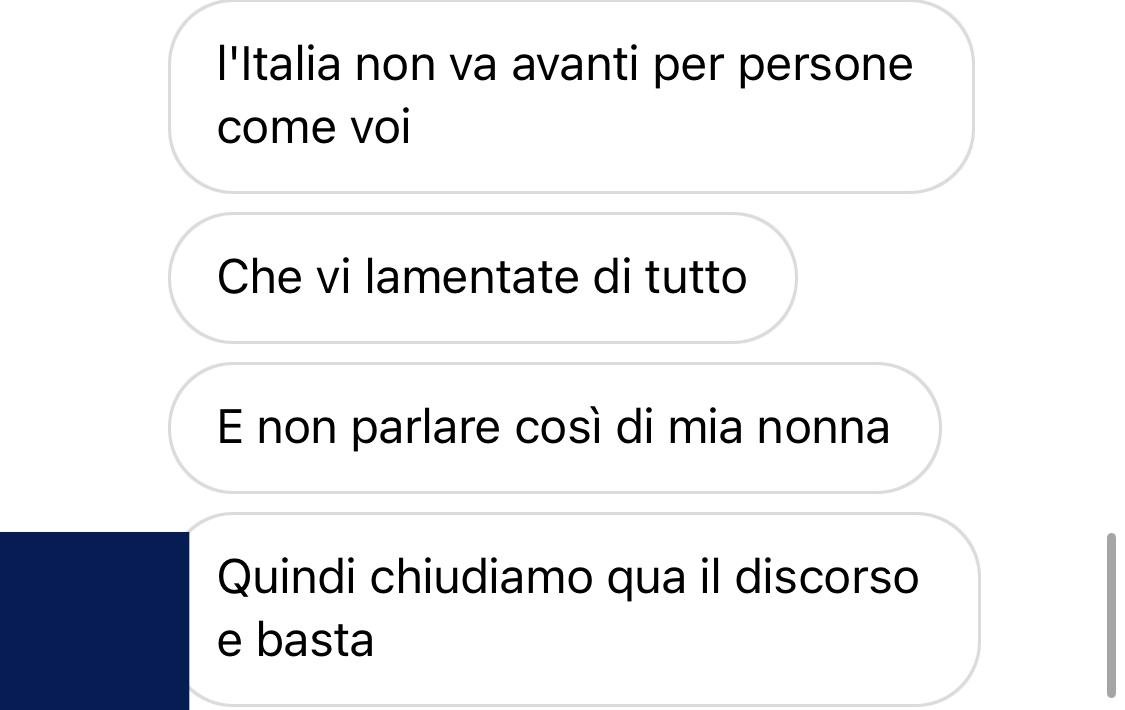Click the word 'l'Italia' in the top message
The height and width of the screenshot is (710, 1125).
click(x=278, y=64)
